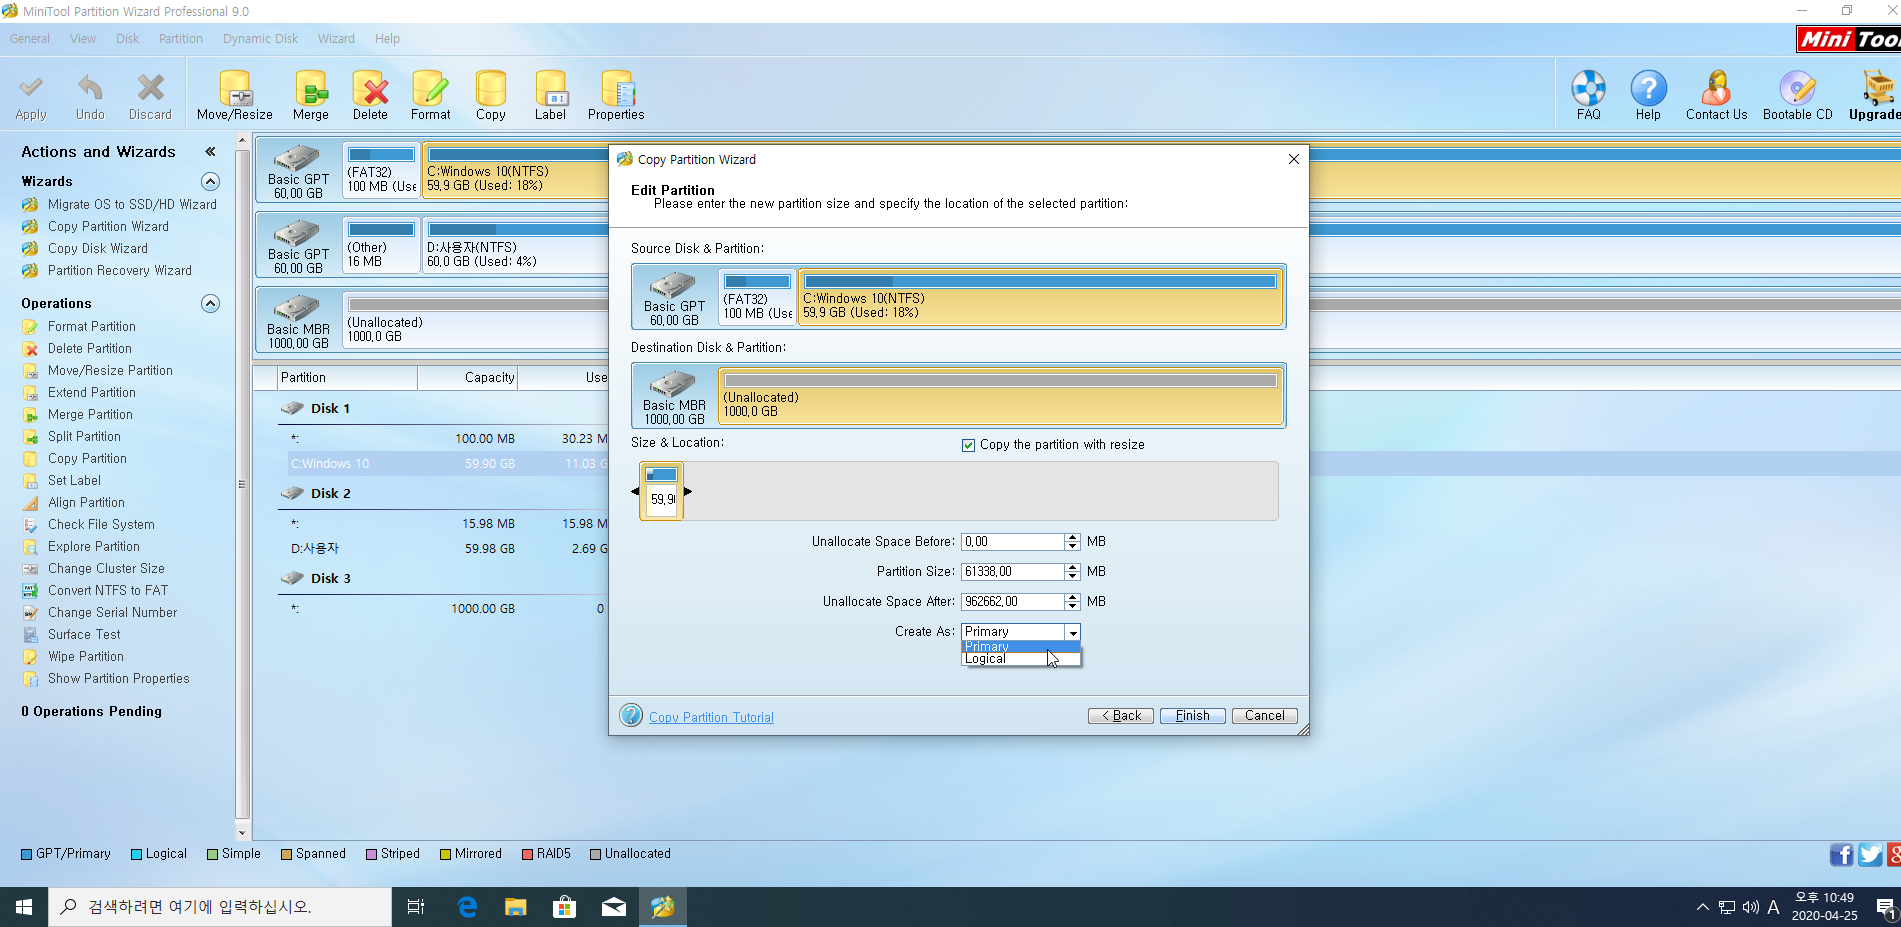Click right handle of partition slider
The image size is (1901, 927).
pos(687,491)
